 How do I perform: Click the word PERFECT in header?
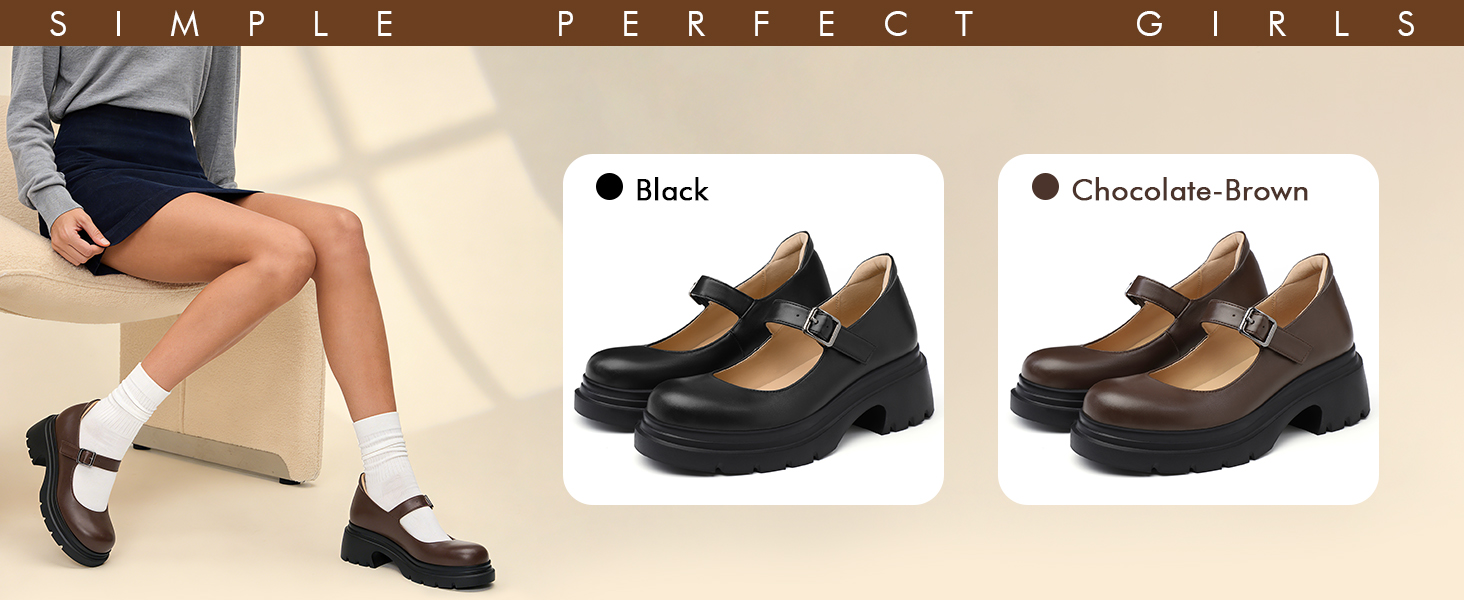click(768, 23)
